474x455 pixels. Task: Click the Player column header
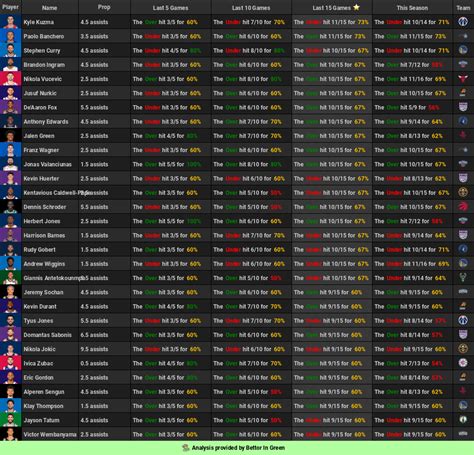pyautogui.click(x=10, y=7)
